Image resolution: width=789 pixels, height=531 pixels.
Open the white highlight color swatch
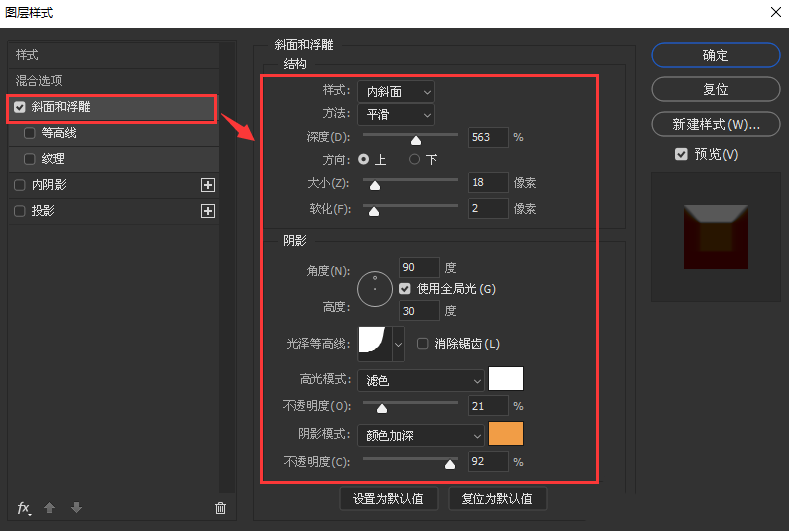point(506,378)
